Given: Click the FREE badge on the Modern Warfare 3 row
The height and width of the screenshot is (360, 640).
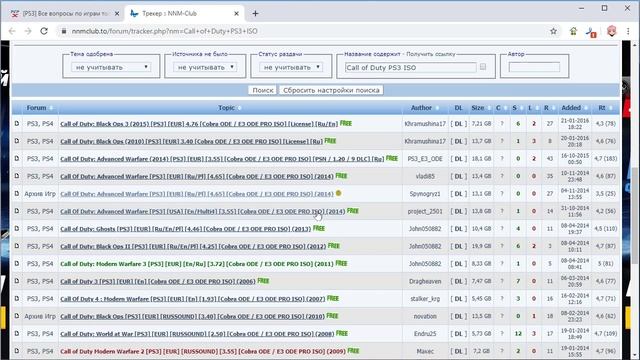Looking at the screenshot, I should (x=341, y=264).
